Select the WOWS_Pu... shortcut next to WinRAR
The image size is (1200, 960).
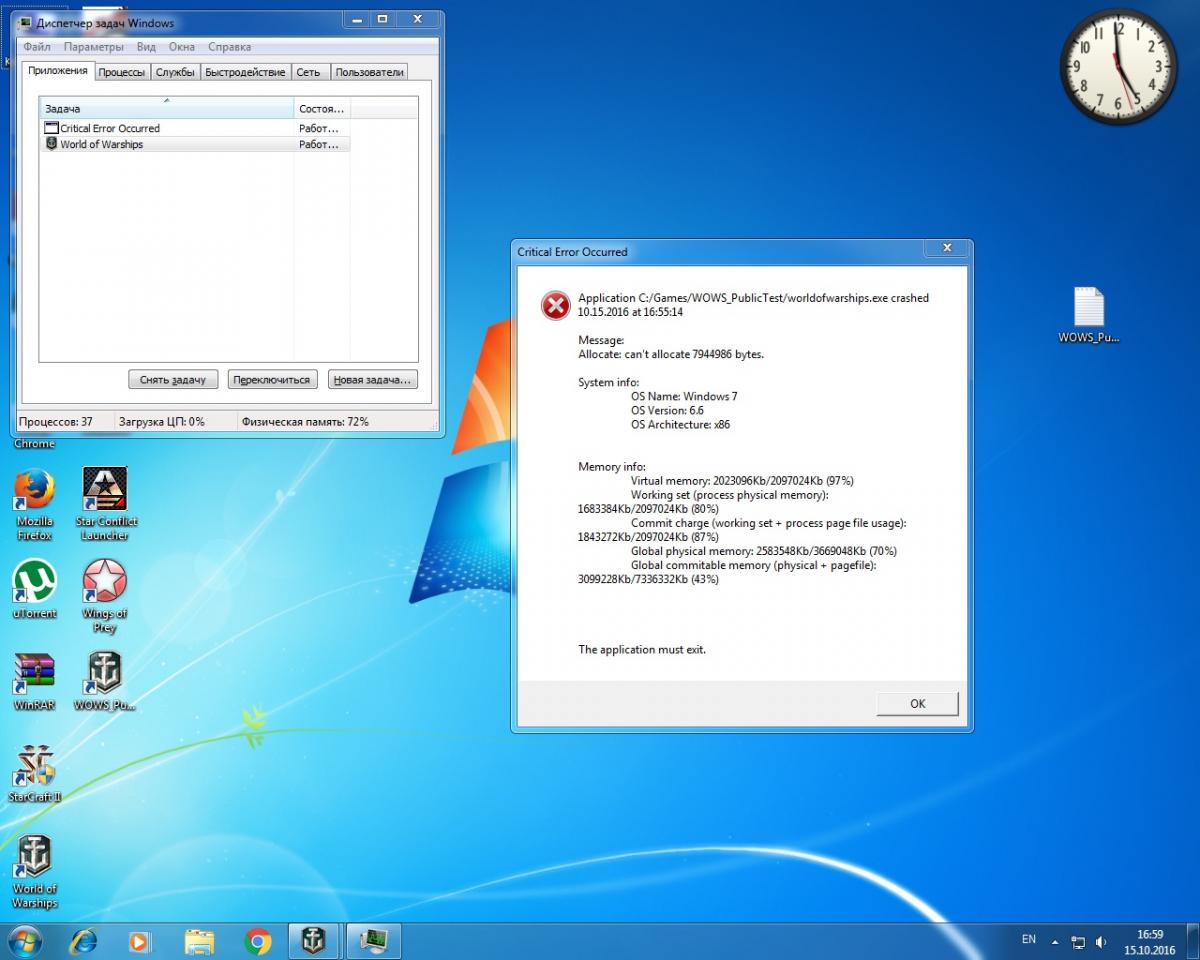click(x=105, y=682)
